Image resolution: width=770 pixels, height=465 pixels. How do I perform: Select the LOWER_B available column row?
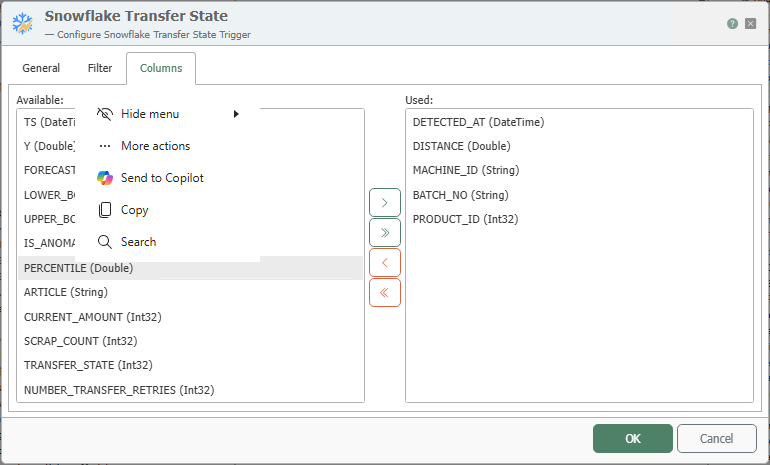pos(49,195)
